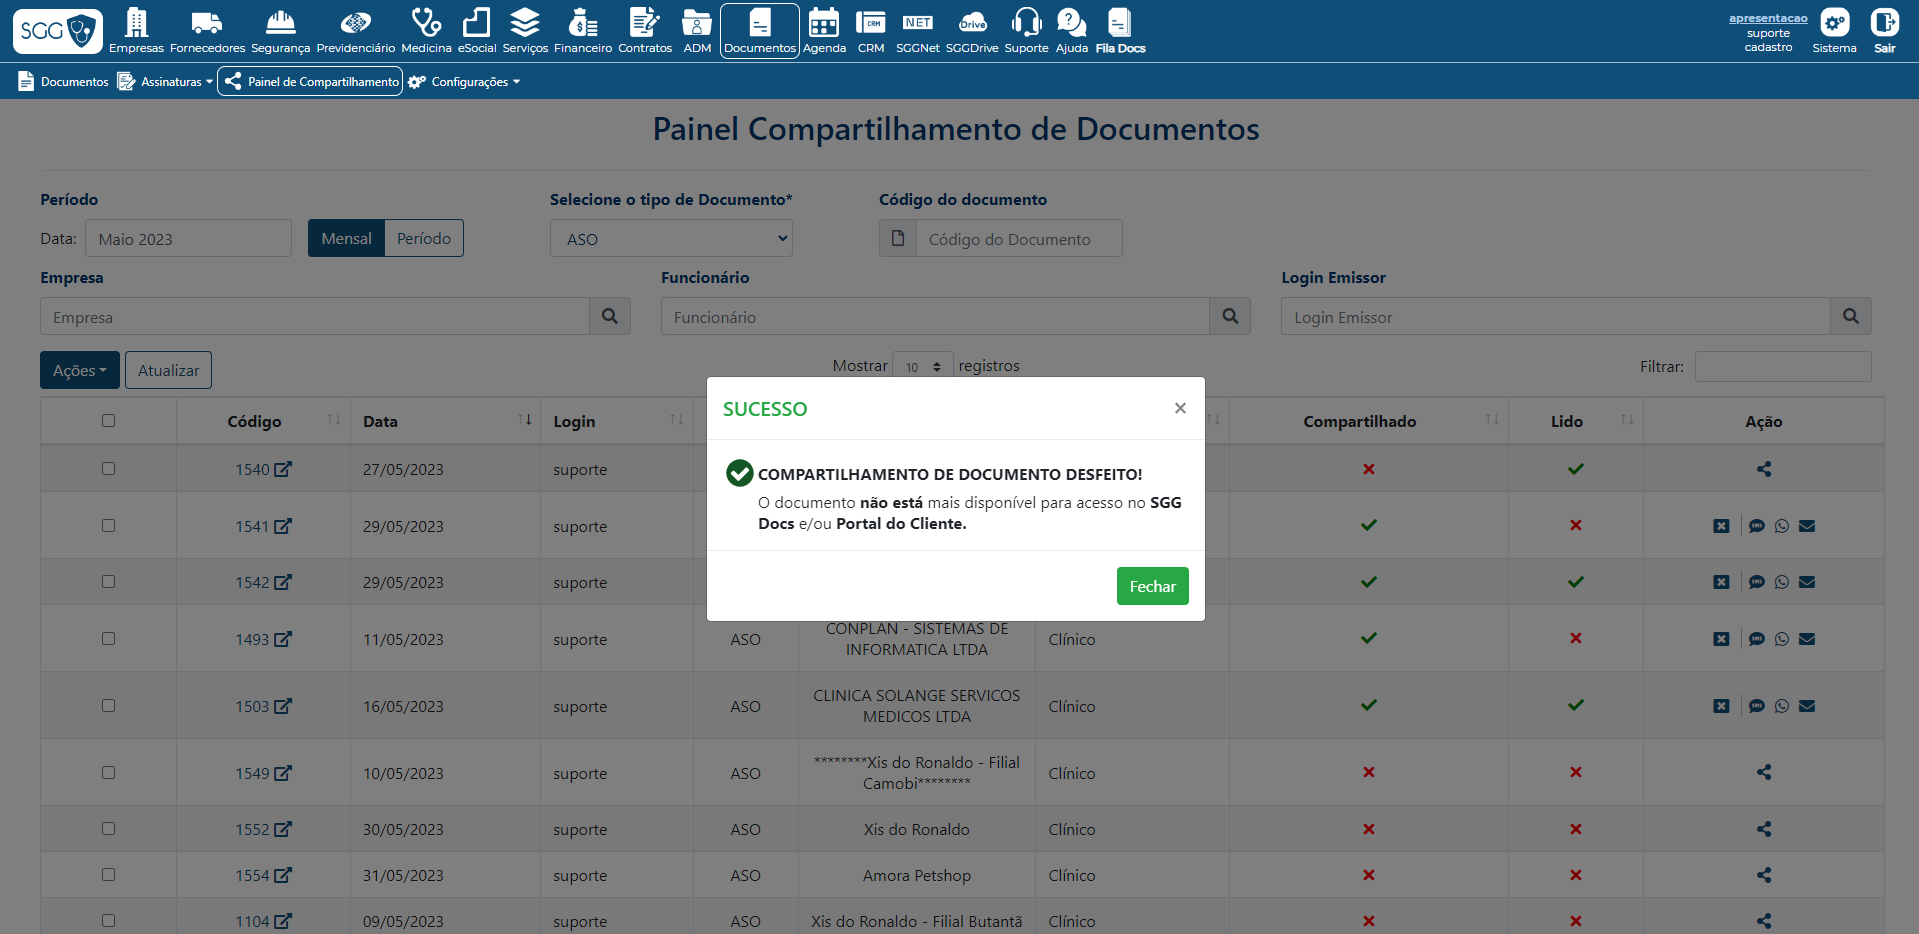1919x934 pixels.
Task: Click the Atualizar button
Action: pyautogui.click(x=168, y=370)
